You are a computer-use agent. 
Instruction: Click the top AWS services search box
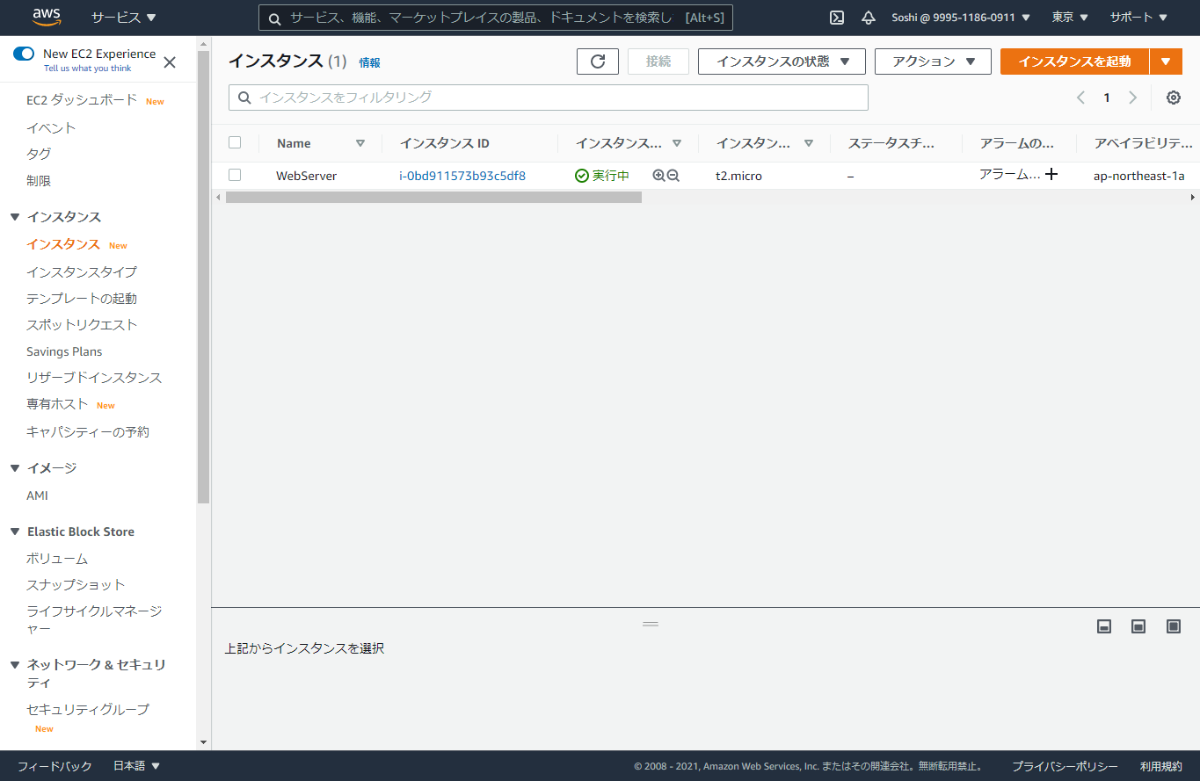tap(495, 18)
